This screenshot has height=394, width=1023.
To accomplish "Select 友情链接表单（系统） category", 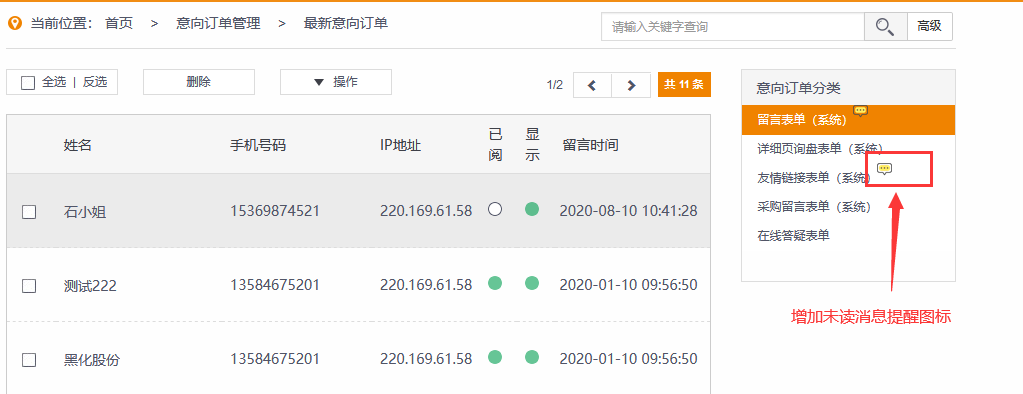I will [x=814, y=177].
